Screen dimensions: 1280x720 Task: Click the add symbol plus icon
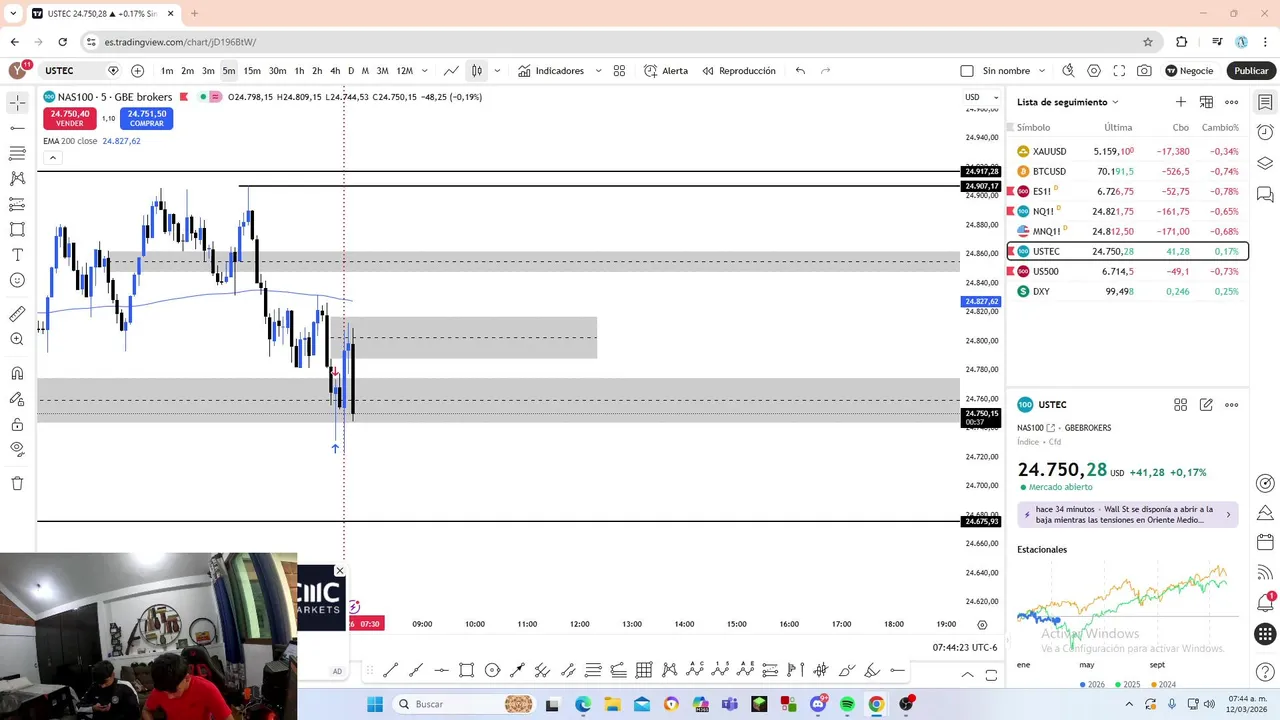pos(137,71)
